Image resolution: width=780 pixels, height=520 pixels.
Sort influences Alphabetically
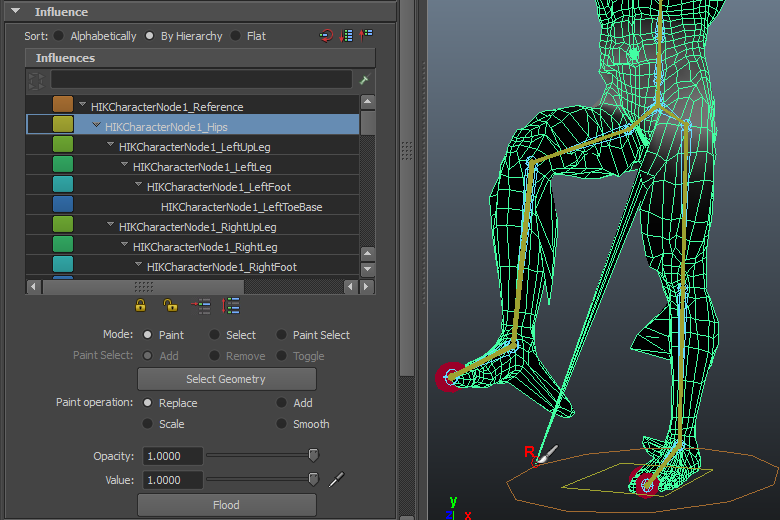59,36
